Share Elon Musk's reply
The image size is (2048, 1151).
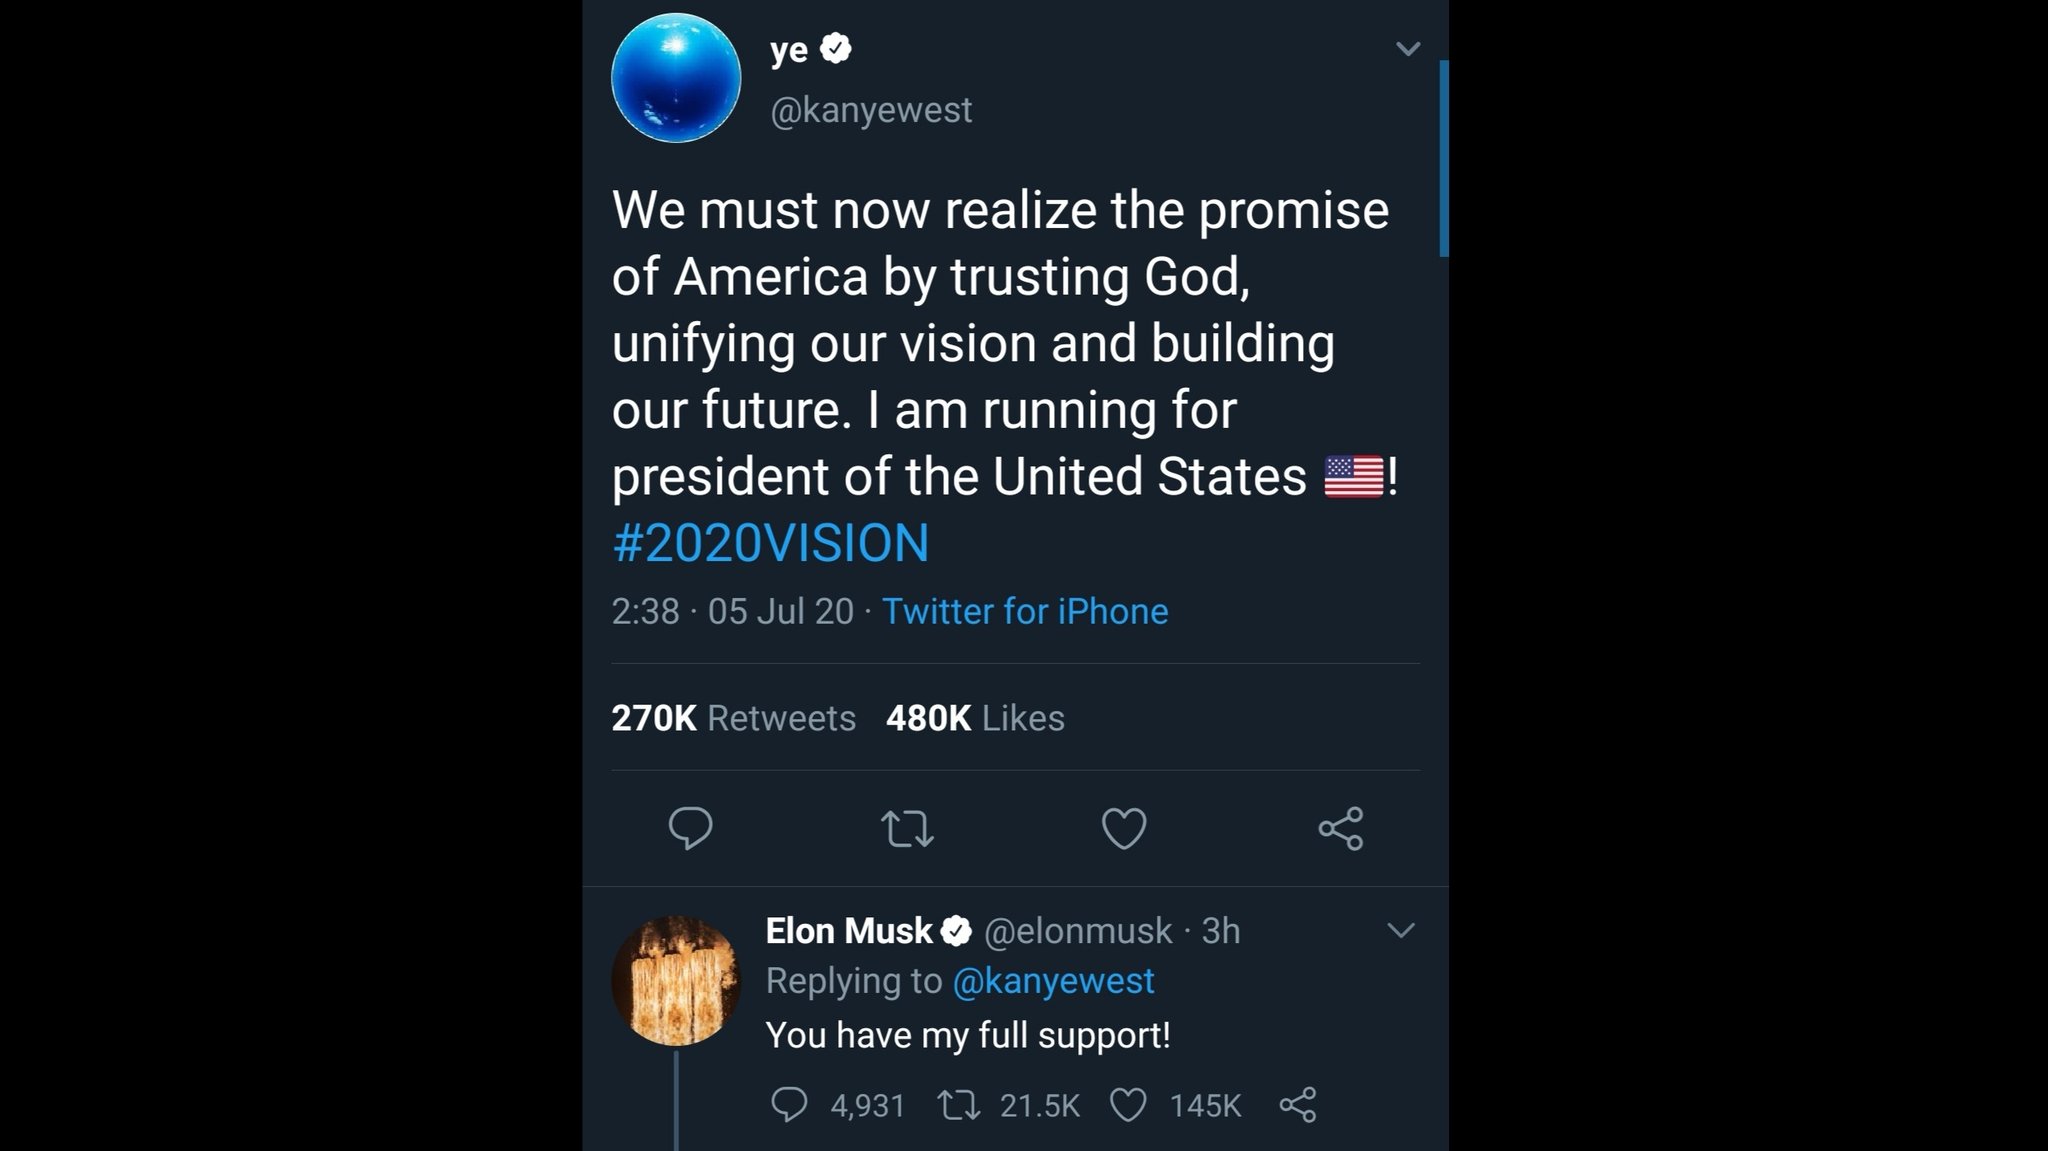[1298, 1105]
